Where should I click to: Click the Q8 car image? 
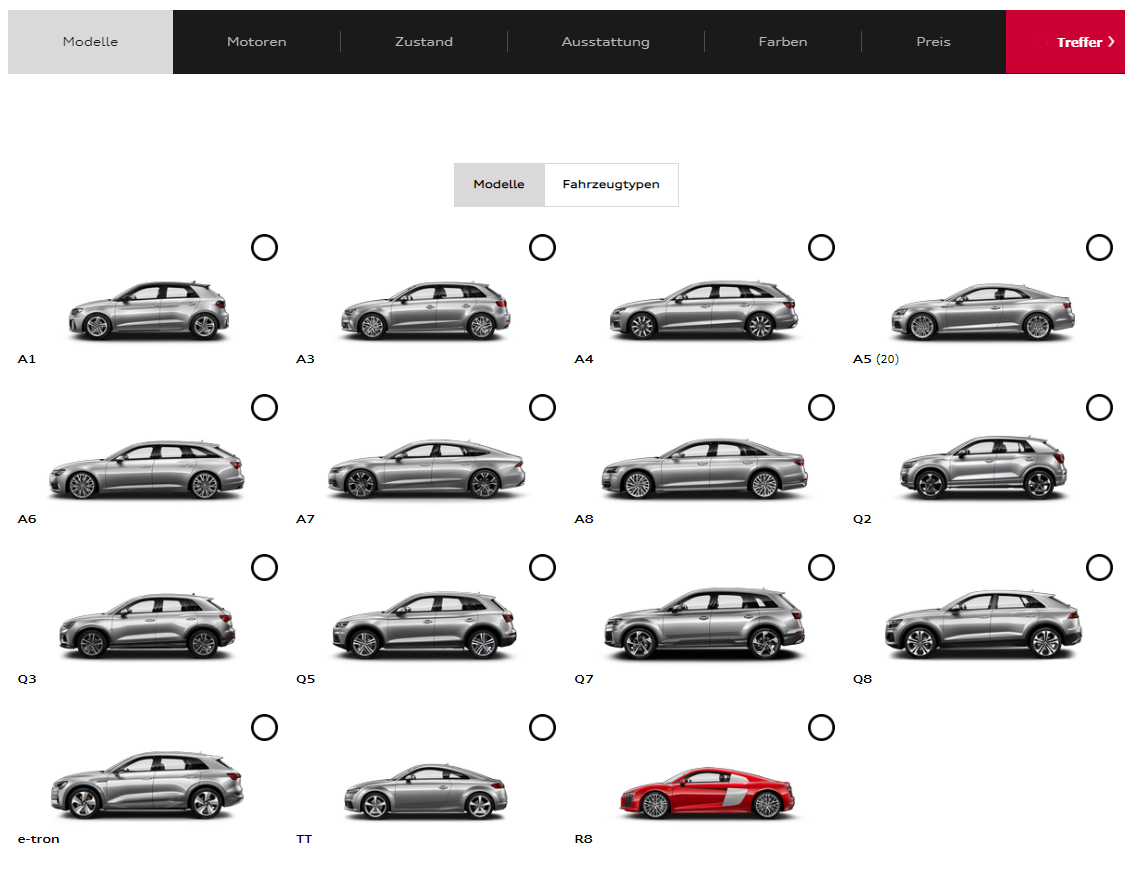[984, 625]
